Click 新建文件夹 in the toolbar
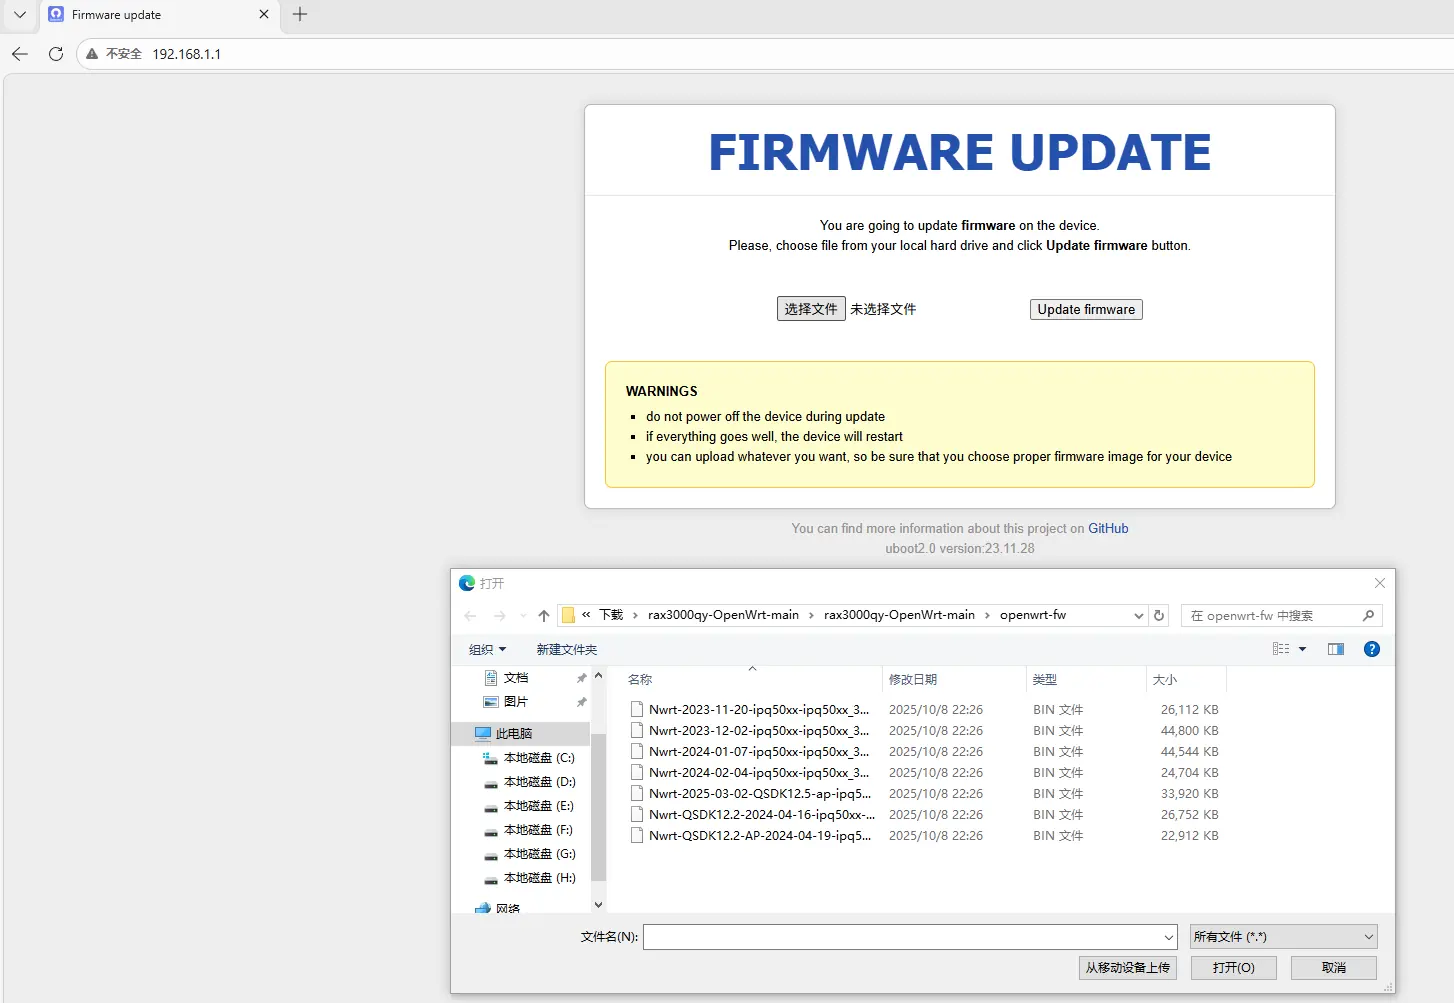 (566, 650)
